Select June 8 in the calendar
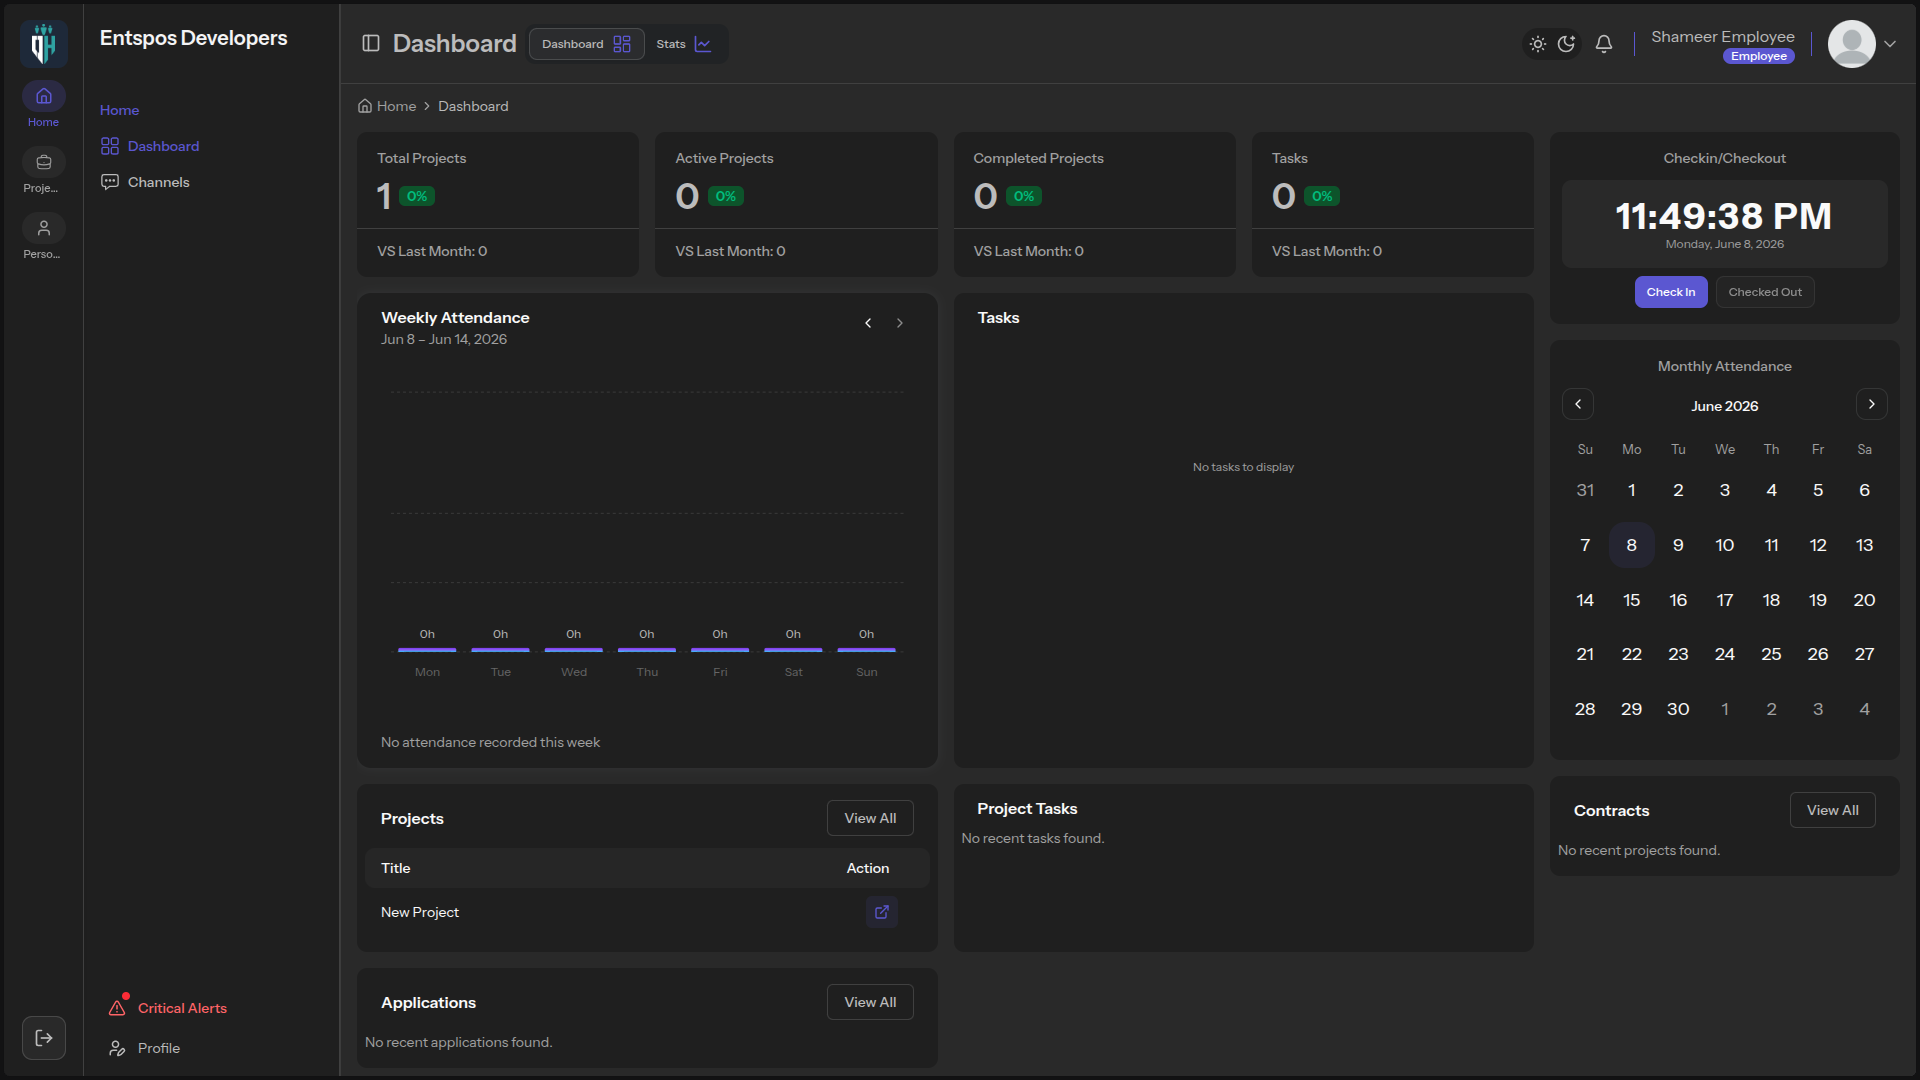1920x1080 pixels. tap(1631, 545)
